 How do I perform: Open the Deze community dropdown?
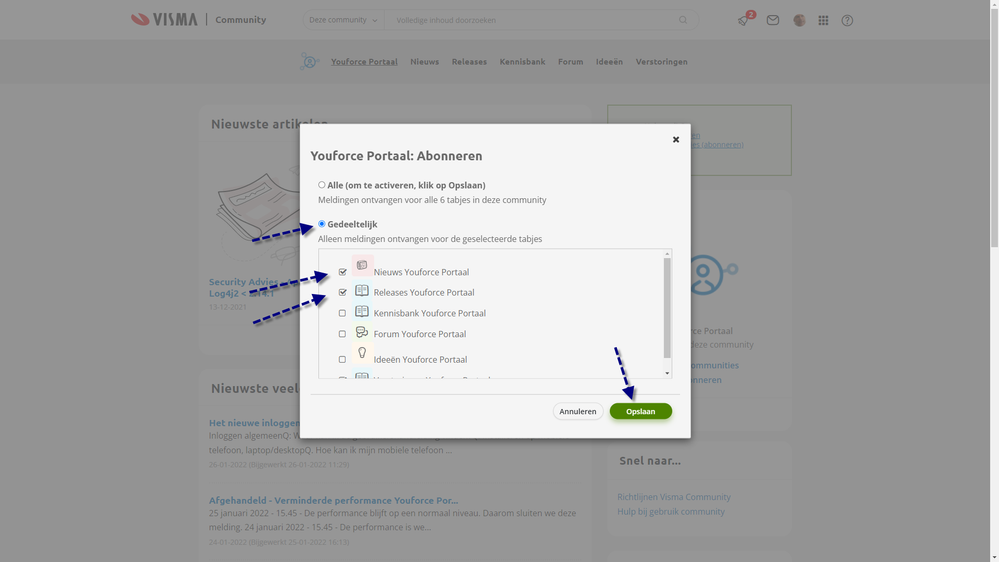tap(343, 20)
